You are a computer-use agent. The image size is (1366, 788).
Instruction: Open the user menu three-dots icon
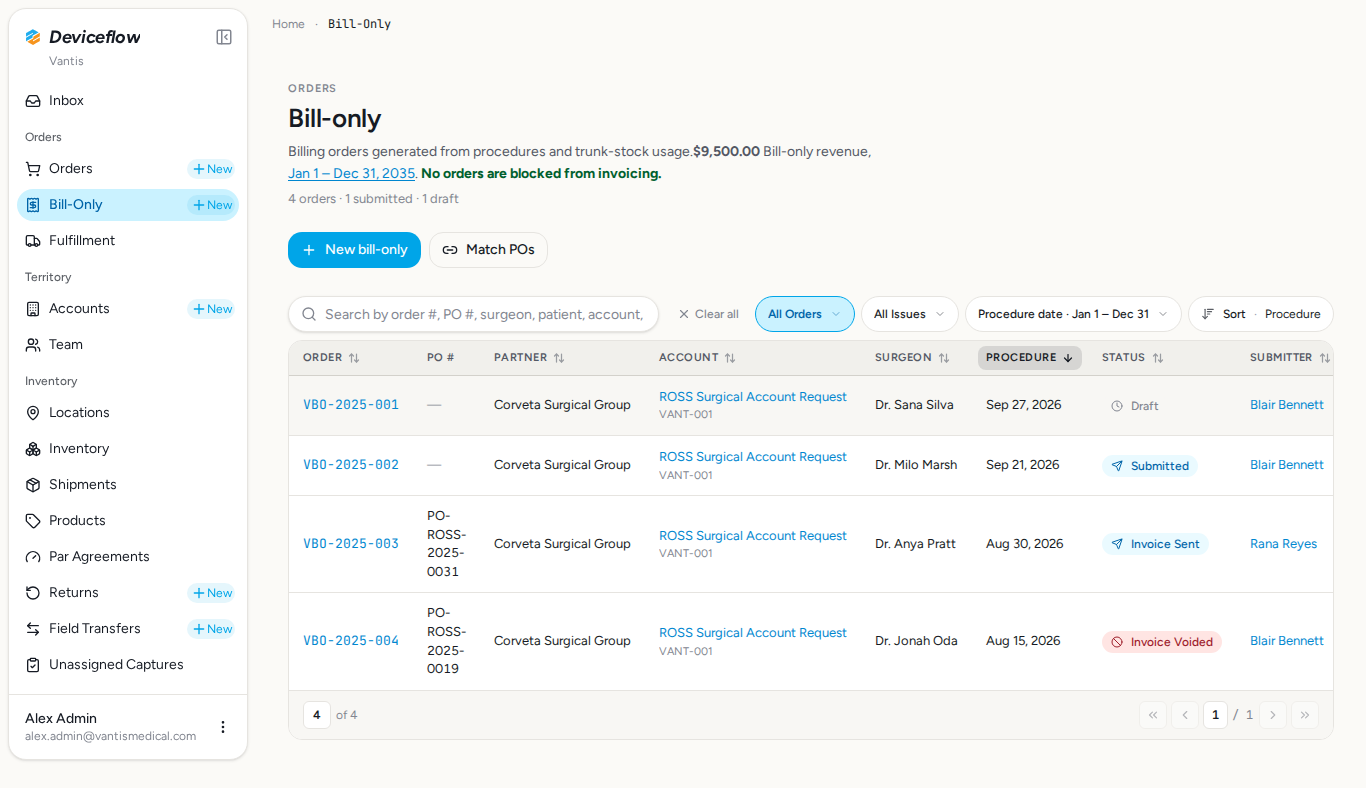pyautogui.click(x=223, y=727)
